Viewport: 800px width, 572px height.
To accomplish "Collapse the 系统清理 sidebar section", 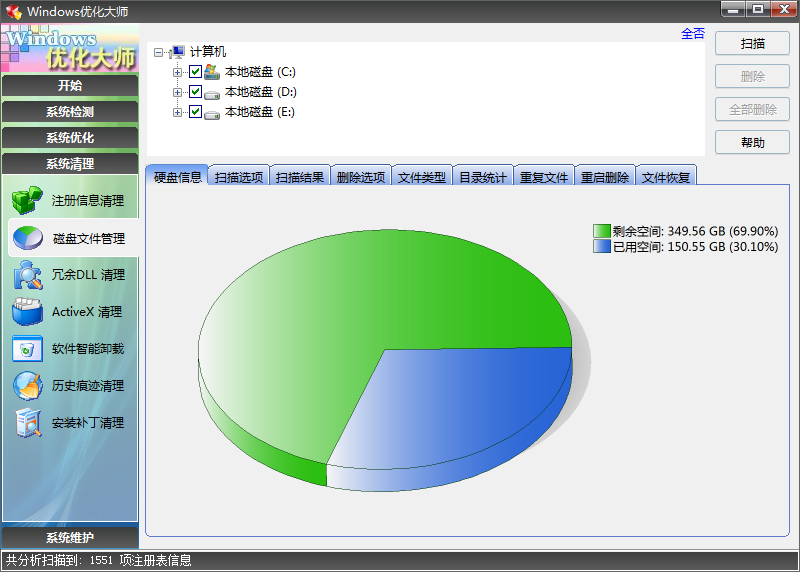I will coord(70,163).
